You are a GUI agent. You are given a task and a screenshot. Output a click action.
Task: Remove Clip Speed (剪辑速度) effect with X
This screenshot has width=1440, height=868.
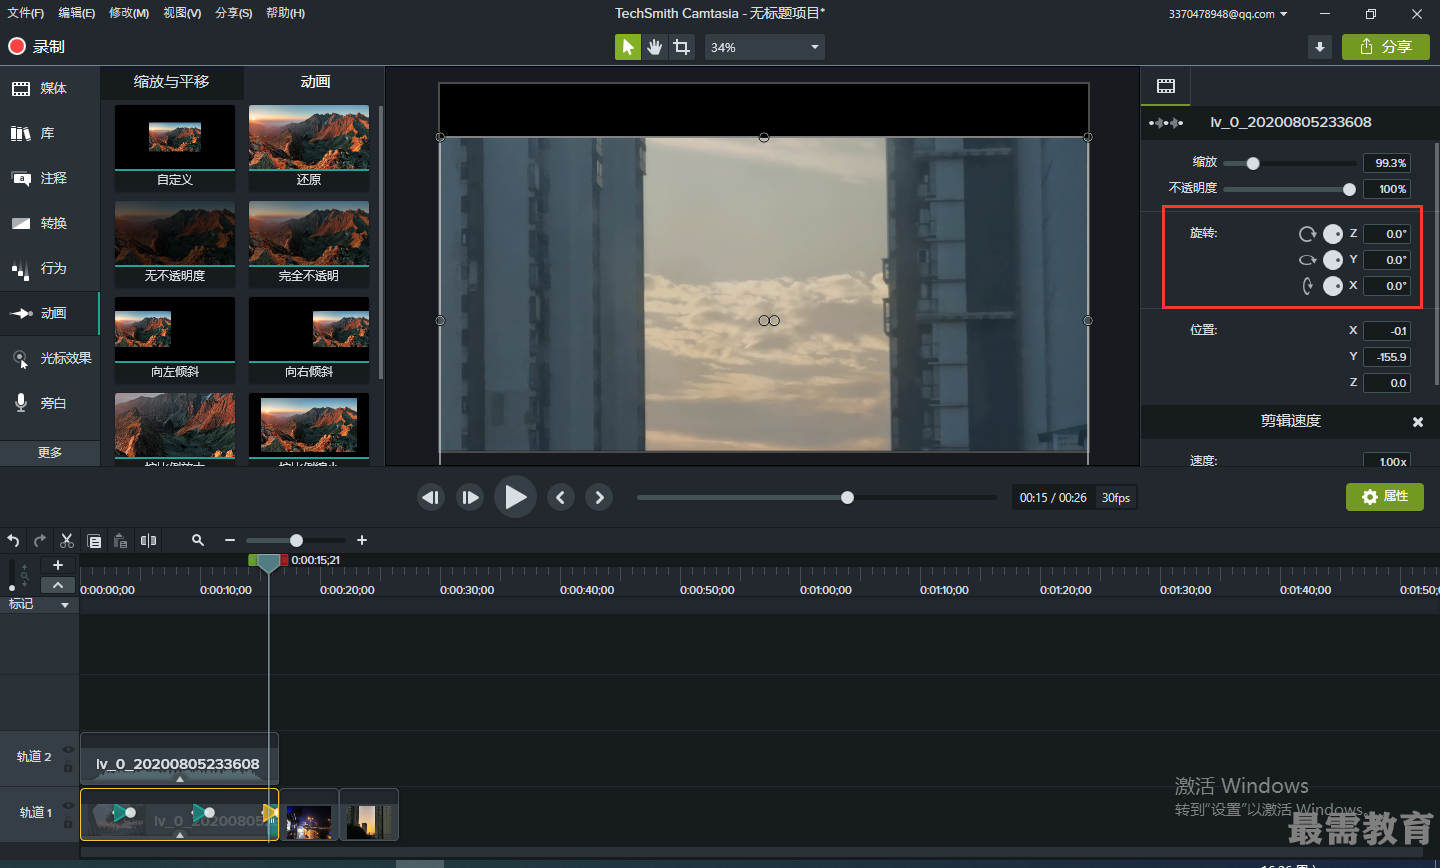coord(1418,422)
